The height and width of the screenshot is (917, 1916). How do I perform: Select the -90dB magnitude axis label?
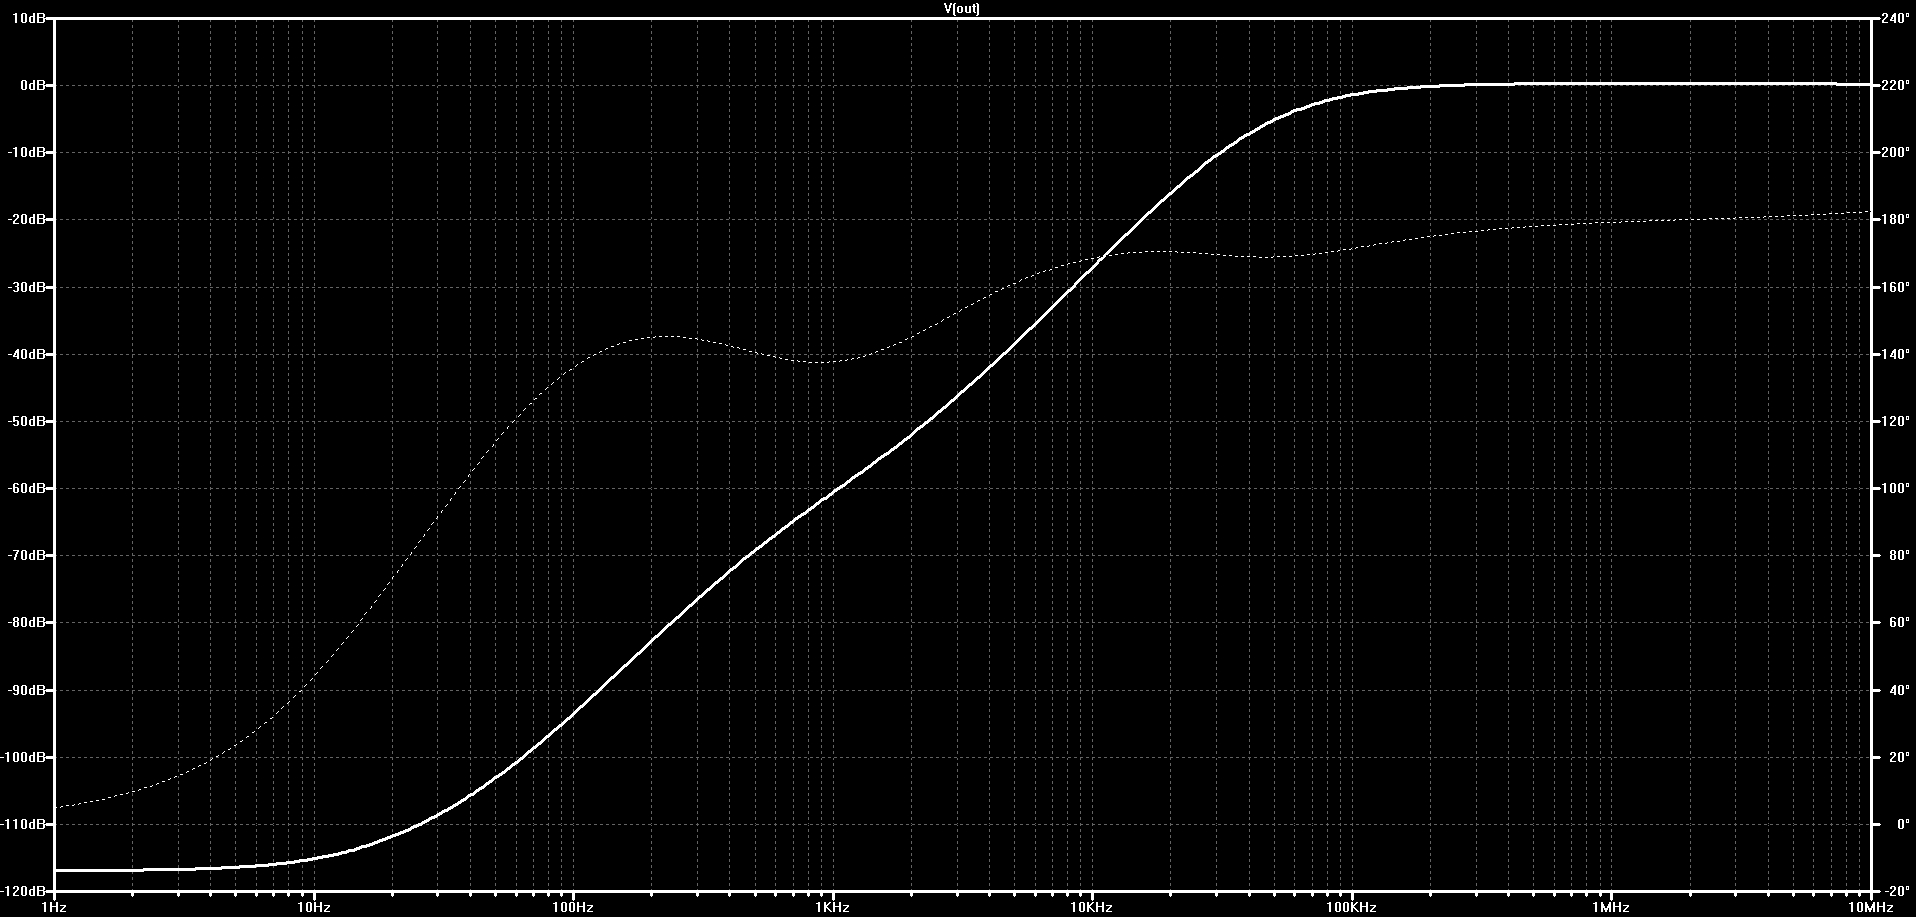click(x=28, y=690)
